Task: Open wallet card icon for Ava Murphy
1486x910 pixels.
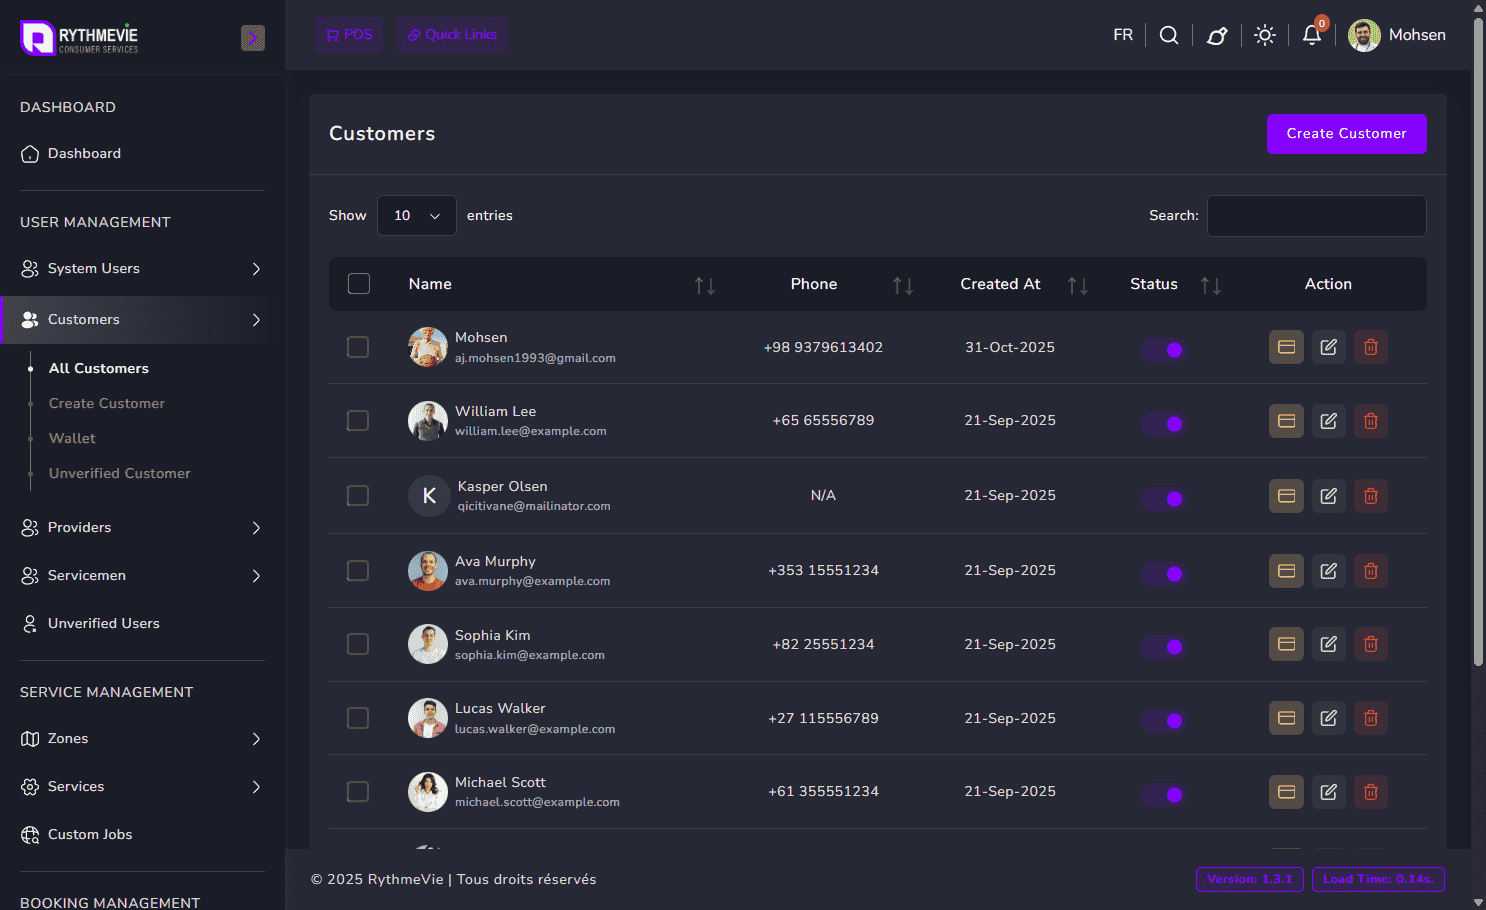Action: coord(1286,571)
